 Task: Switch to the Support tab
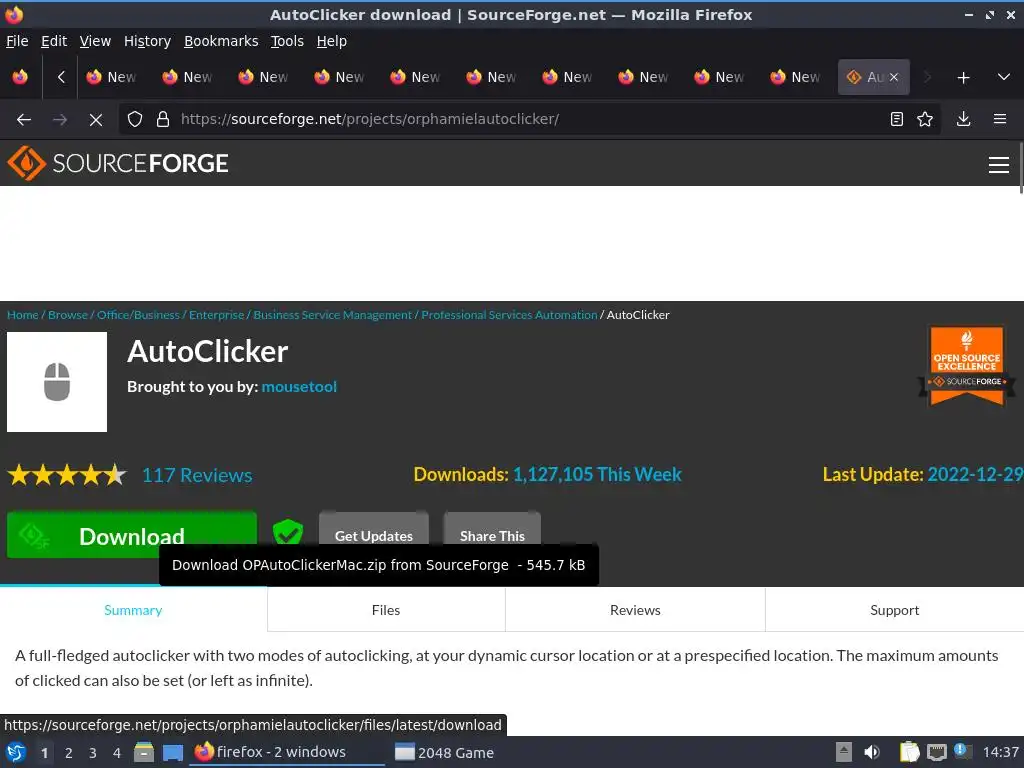[895, 610]
